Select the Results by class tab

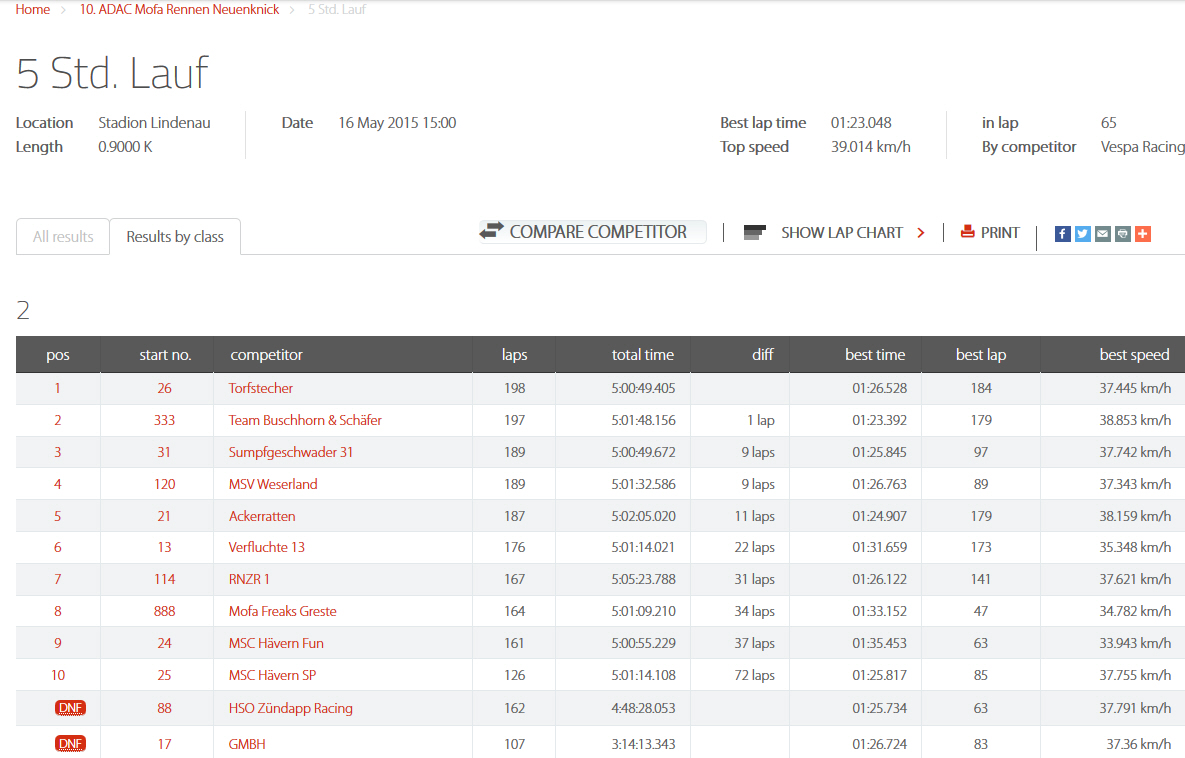coord(175,237)
